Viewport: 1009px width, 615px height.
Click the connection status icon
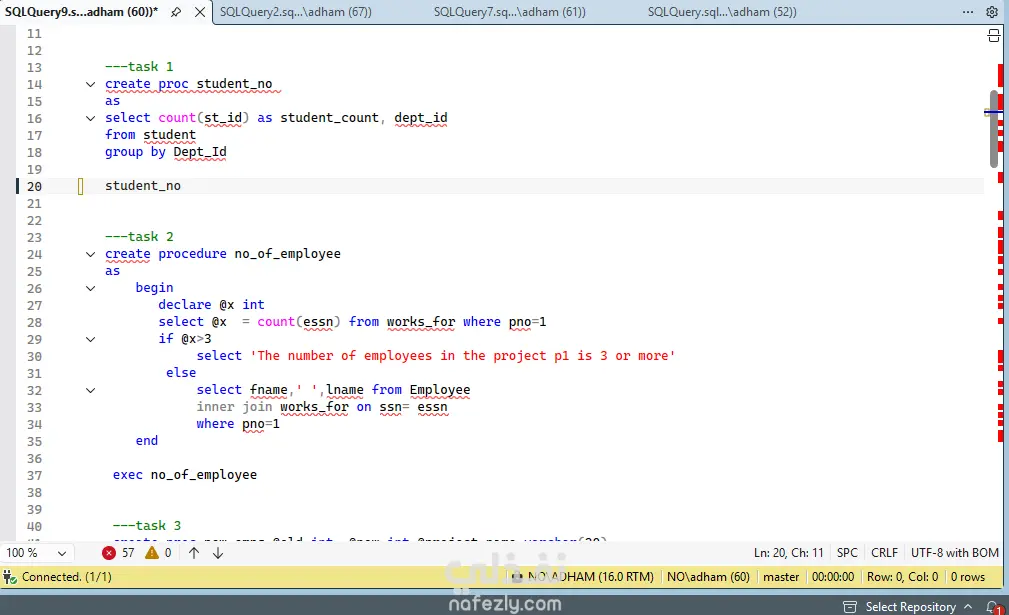point(10,577)
